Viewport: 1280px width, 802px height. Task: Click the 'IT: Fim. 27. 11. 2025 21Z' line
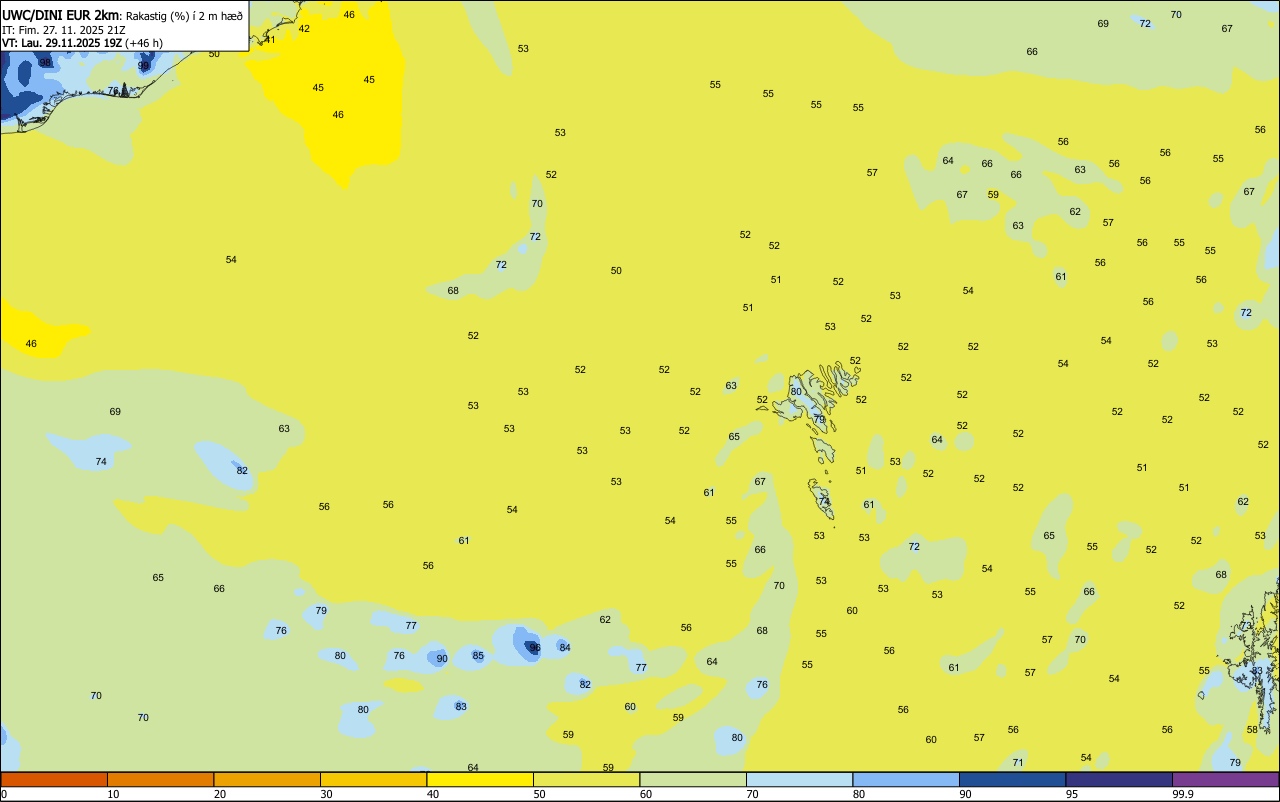click(64, 30)
